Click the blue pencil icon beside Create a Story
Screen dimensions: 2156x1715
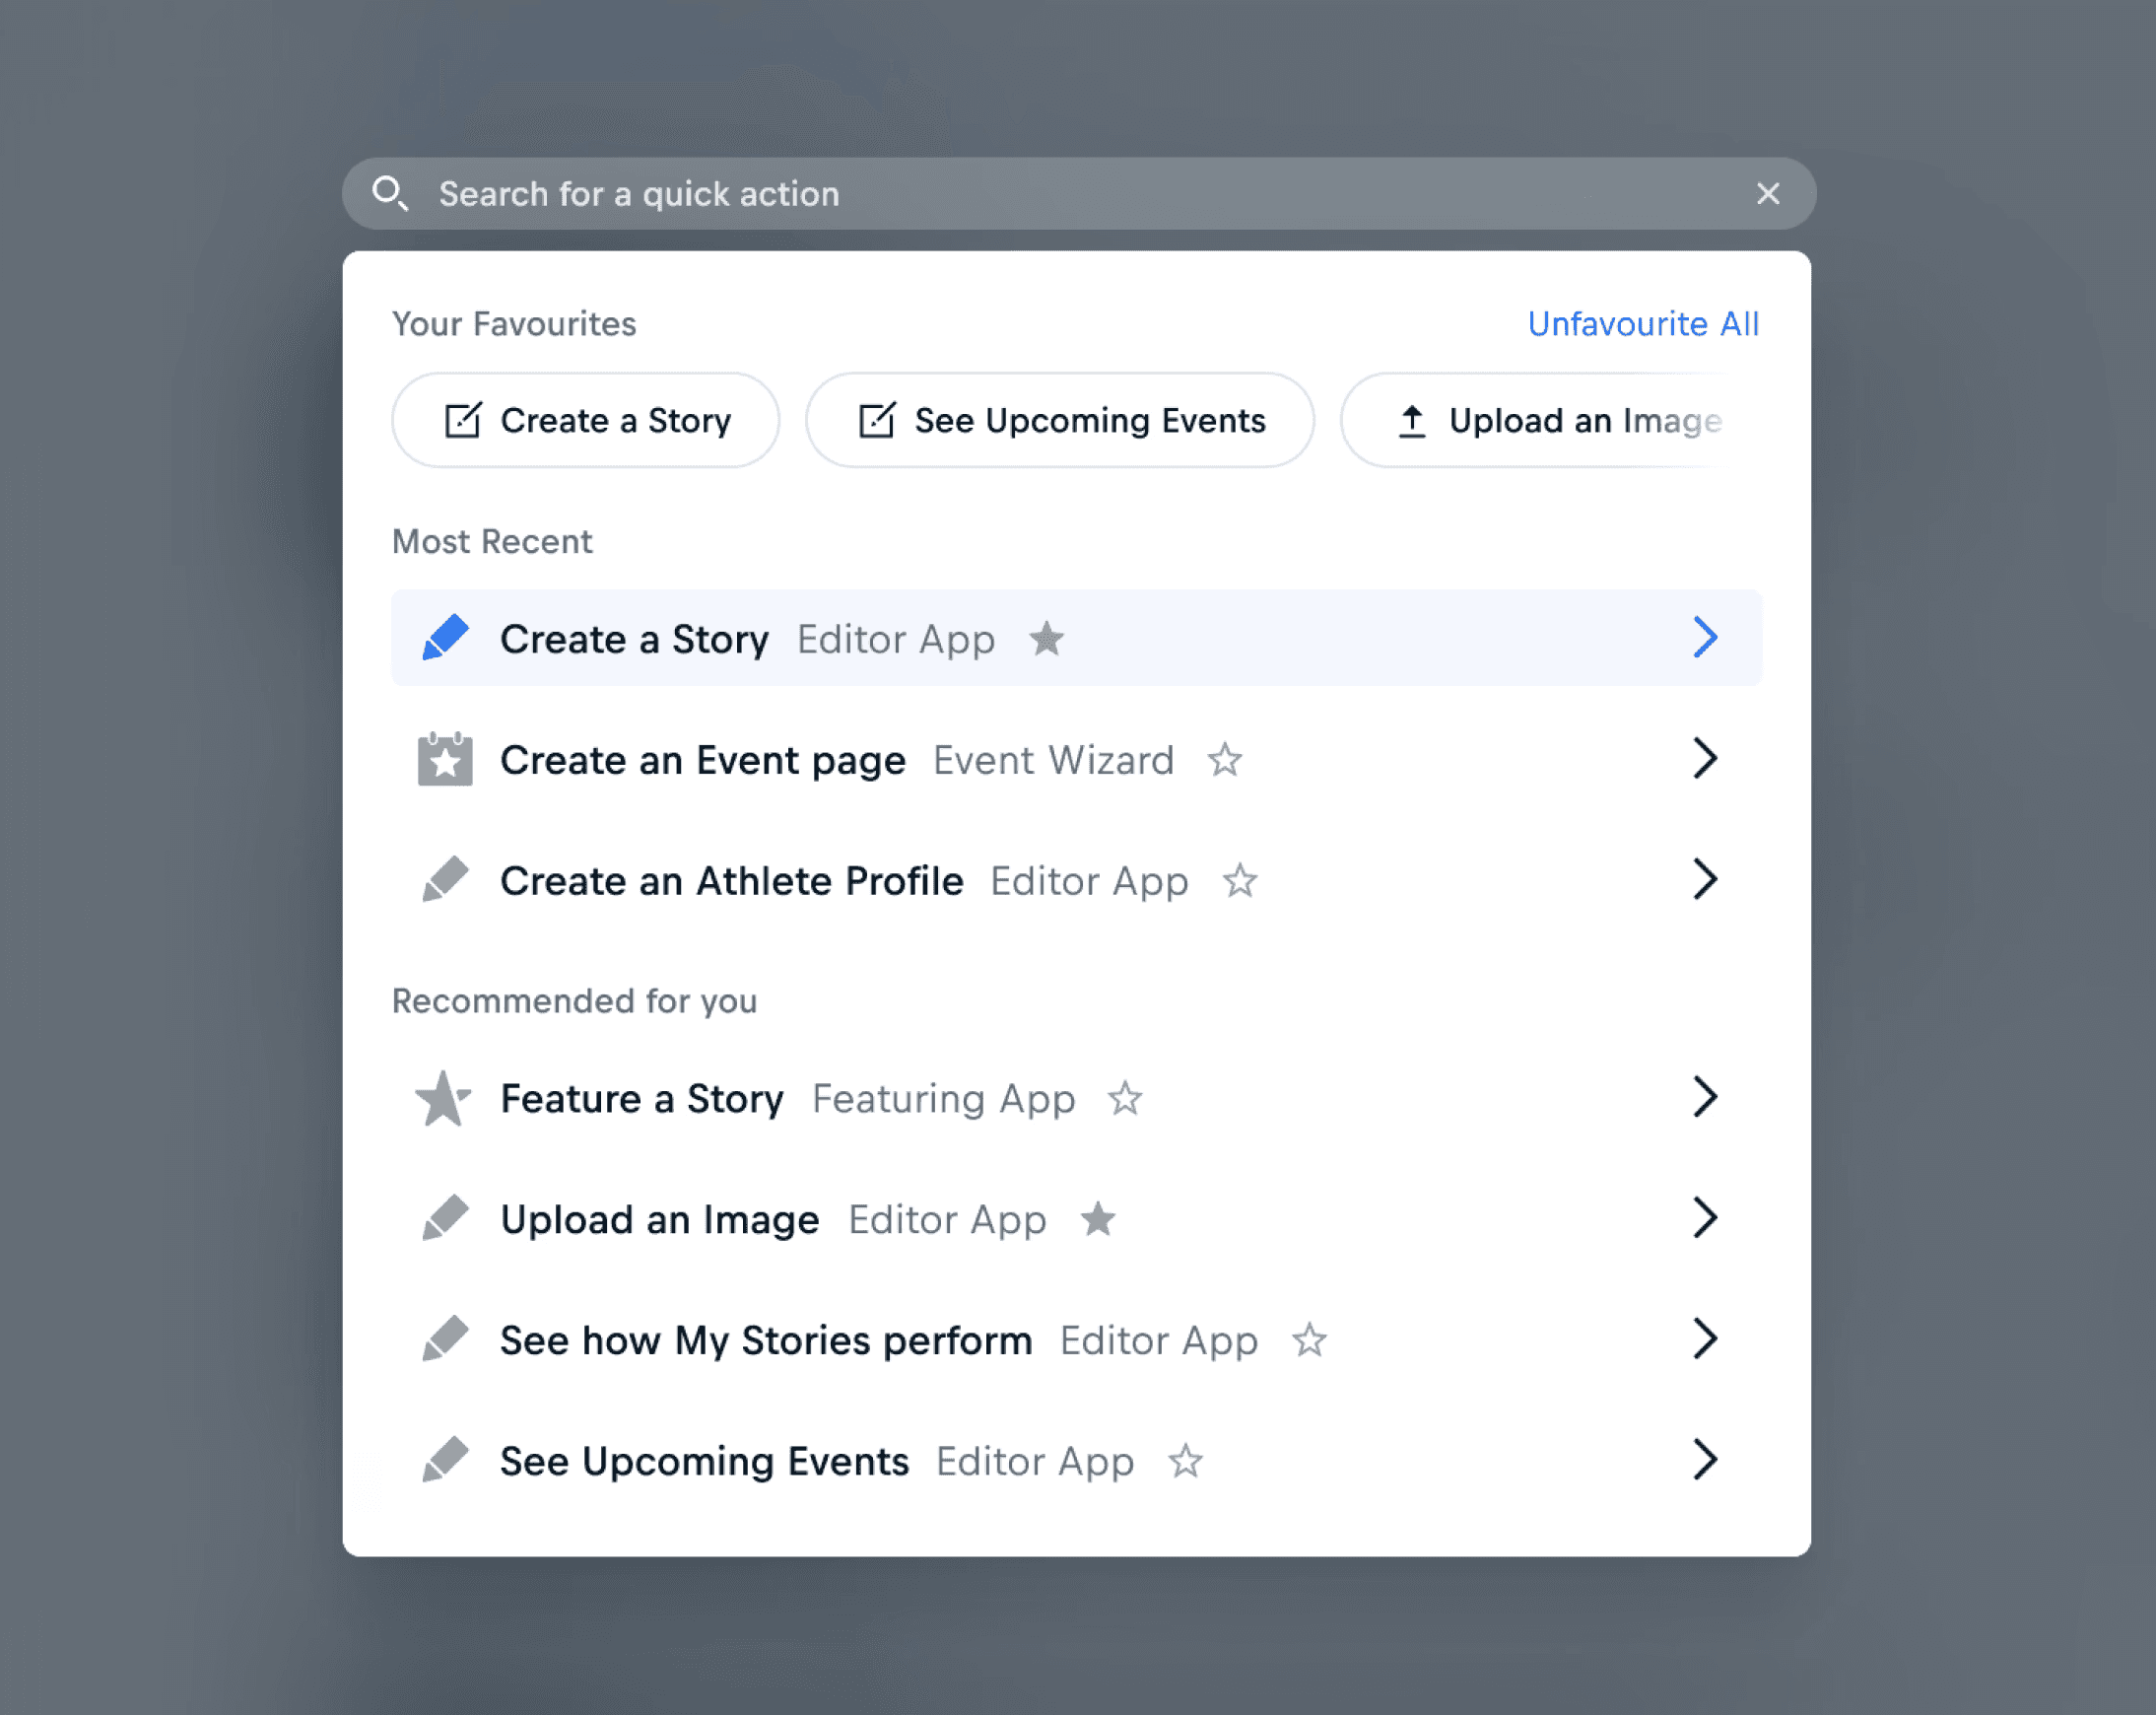[x=445, y=638]
